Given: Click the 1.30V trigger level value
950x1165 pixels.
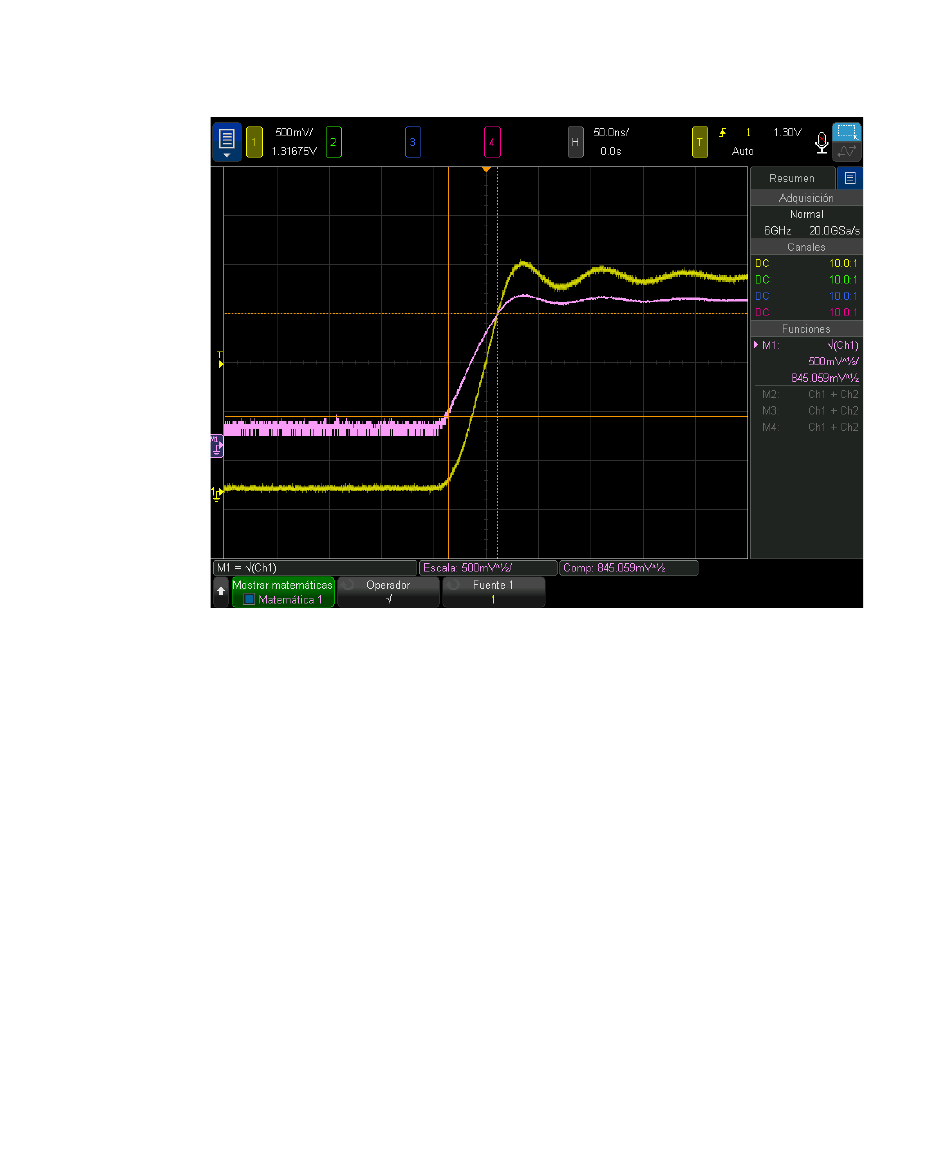Looking at the screenshot, I should coord(787,132).
